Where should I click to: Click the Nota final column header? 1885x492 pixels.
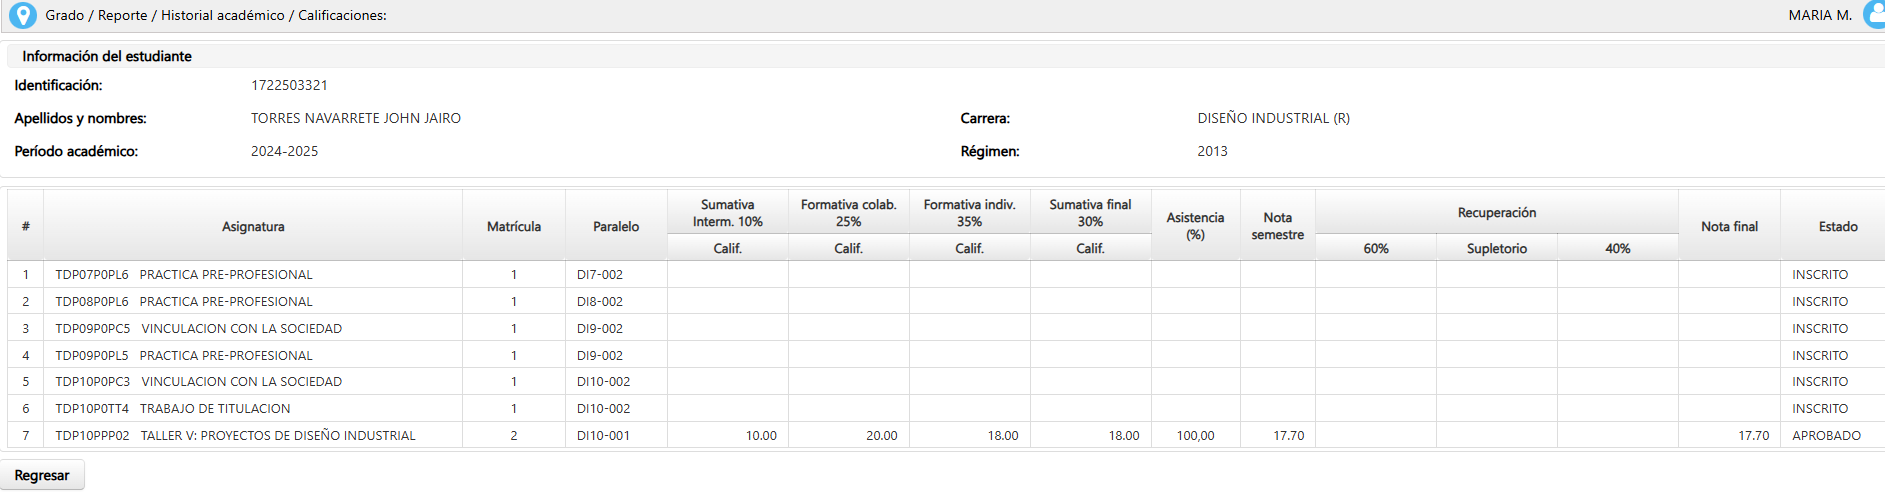[x=1729, y=226]
